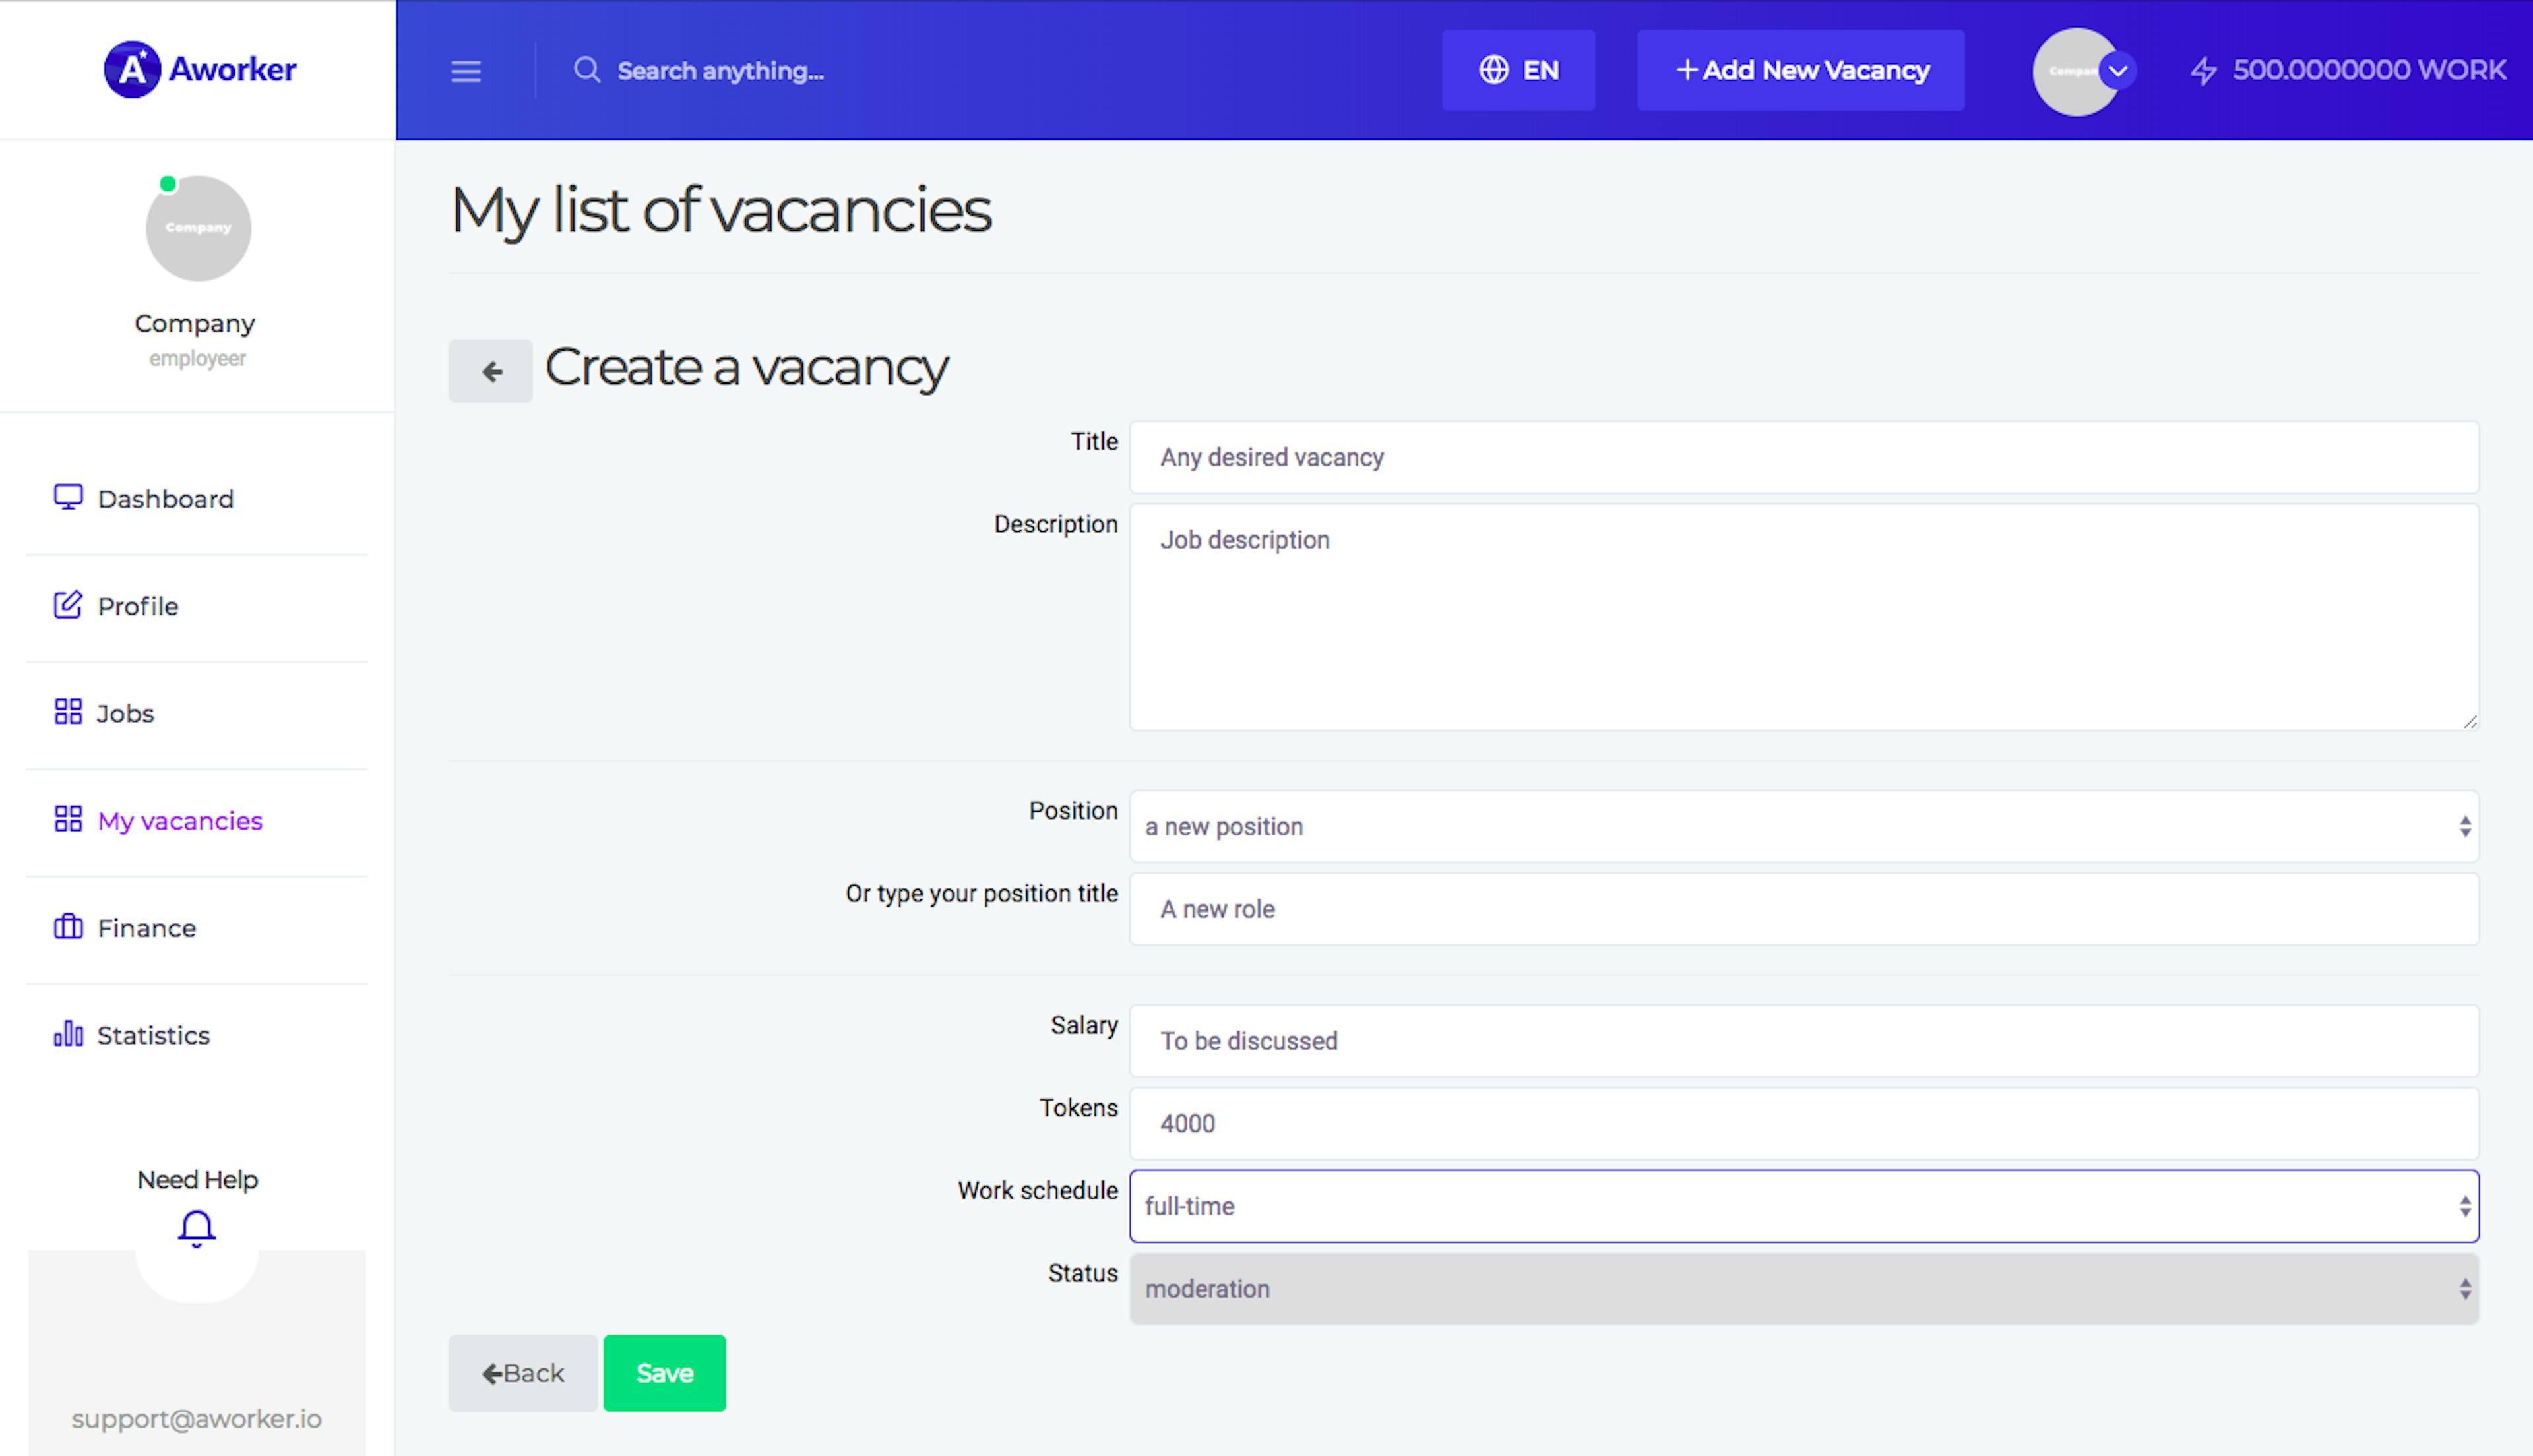Expand the Work schedule dropdown
Image resolution: width=2533 pixels, height=1456 pixels.
pos(1803,1206)
